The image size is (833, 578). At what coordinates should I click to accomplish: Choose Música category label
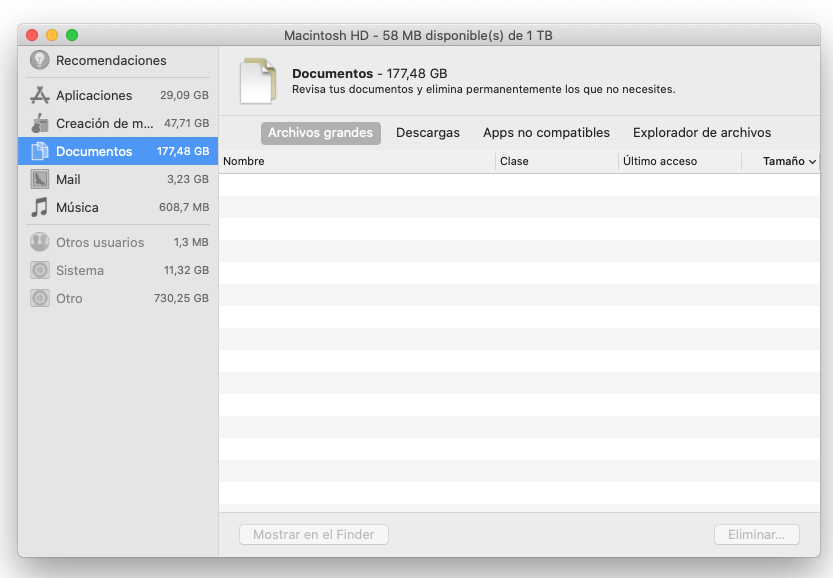(x=77, y=208)
